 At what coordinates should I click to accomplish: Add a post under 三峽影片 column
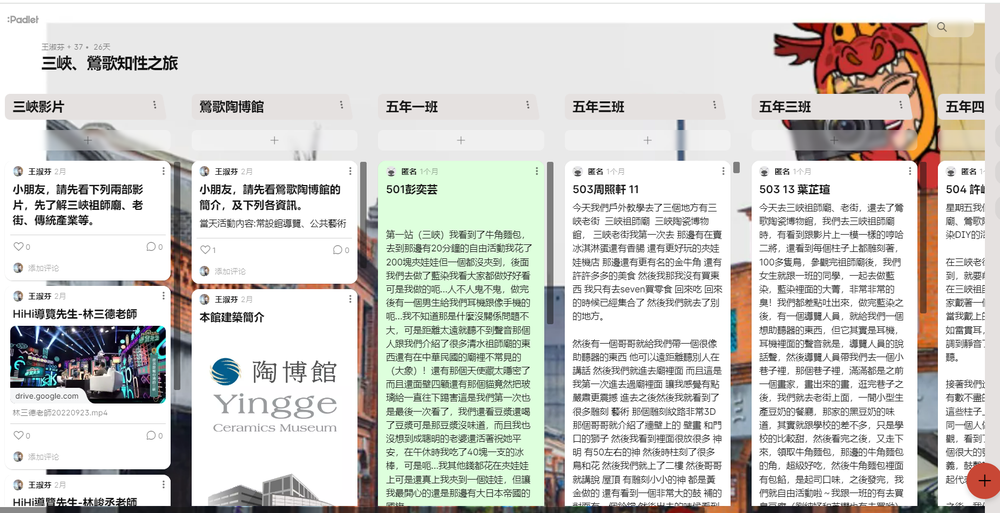pos(88,140)
